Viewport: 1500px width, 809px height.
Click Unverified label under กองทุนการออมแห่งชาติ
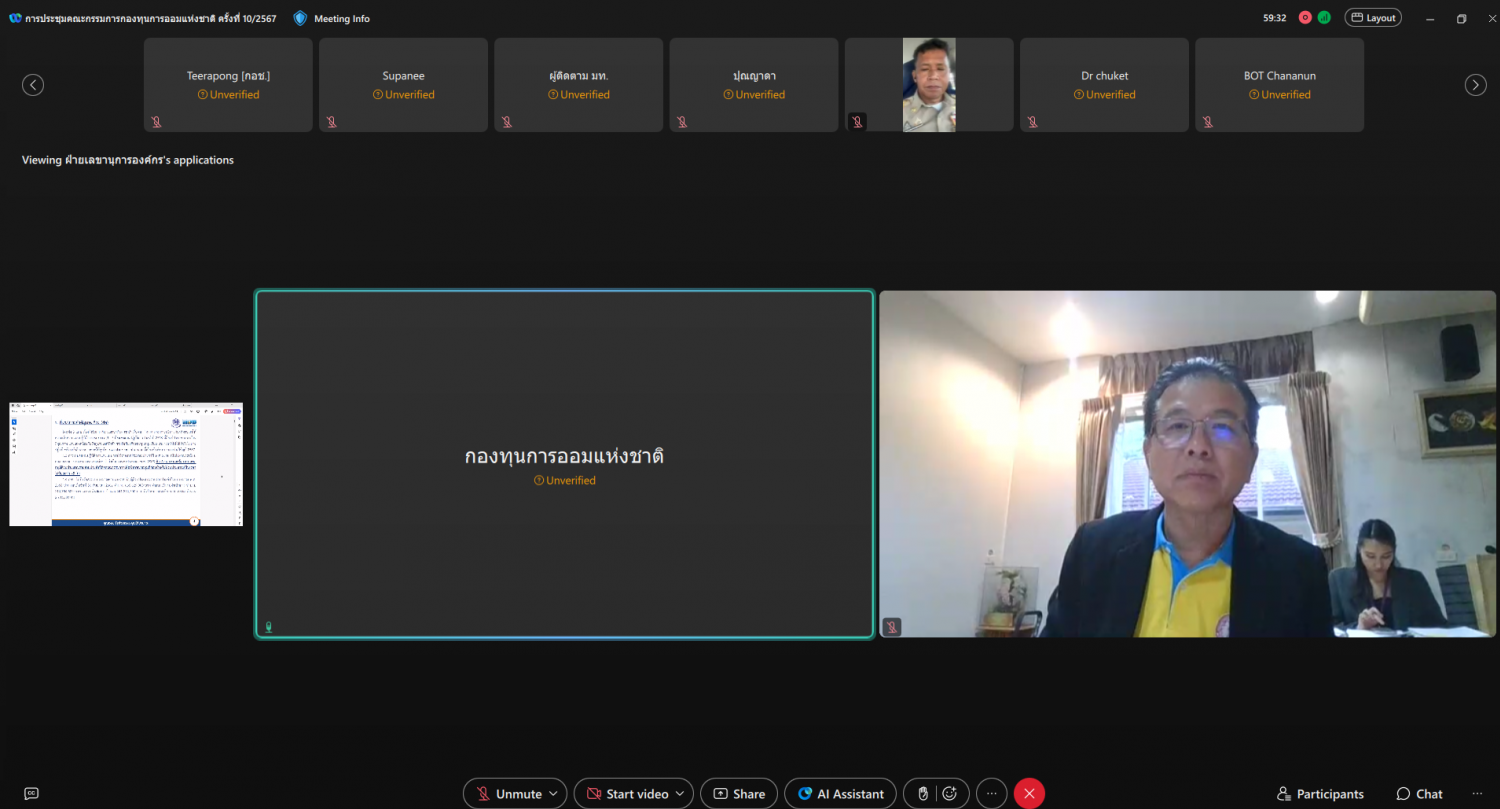point(565,481)
